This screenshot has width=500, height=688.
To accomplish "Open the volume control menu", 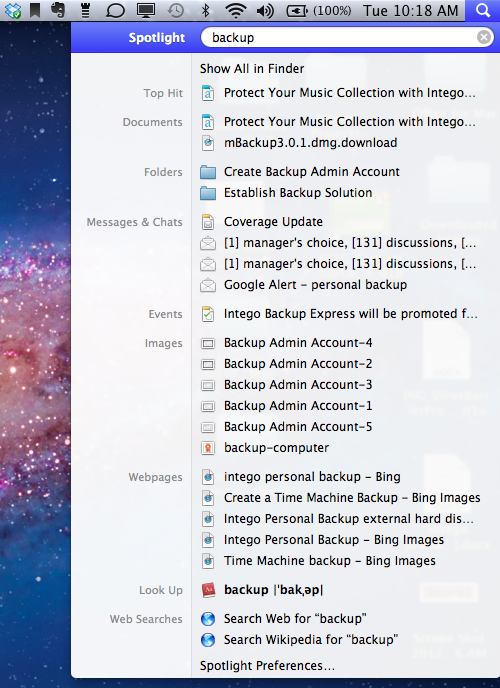I will tap(265, 11).
